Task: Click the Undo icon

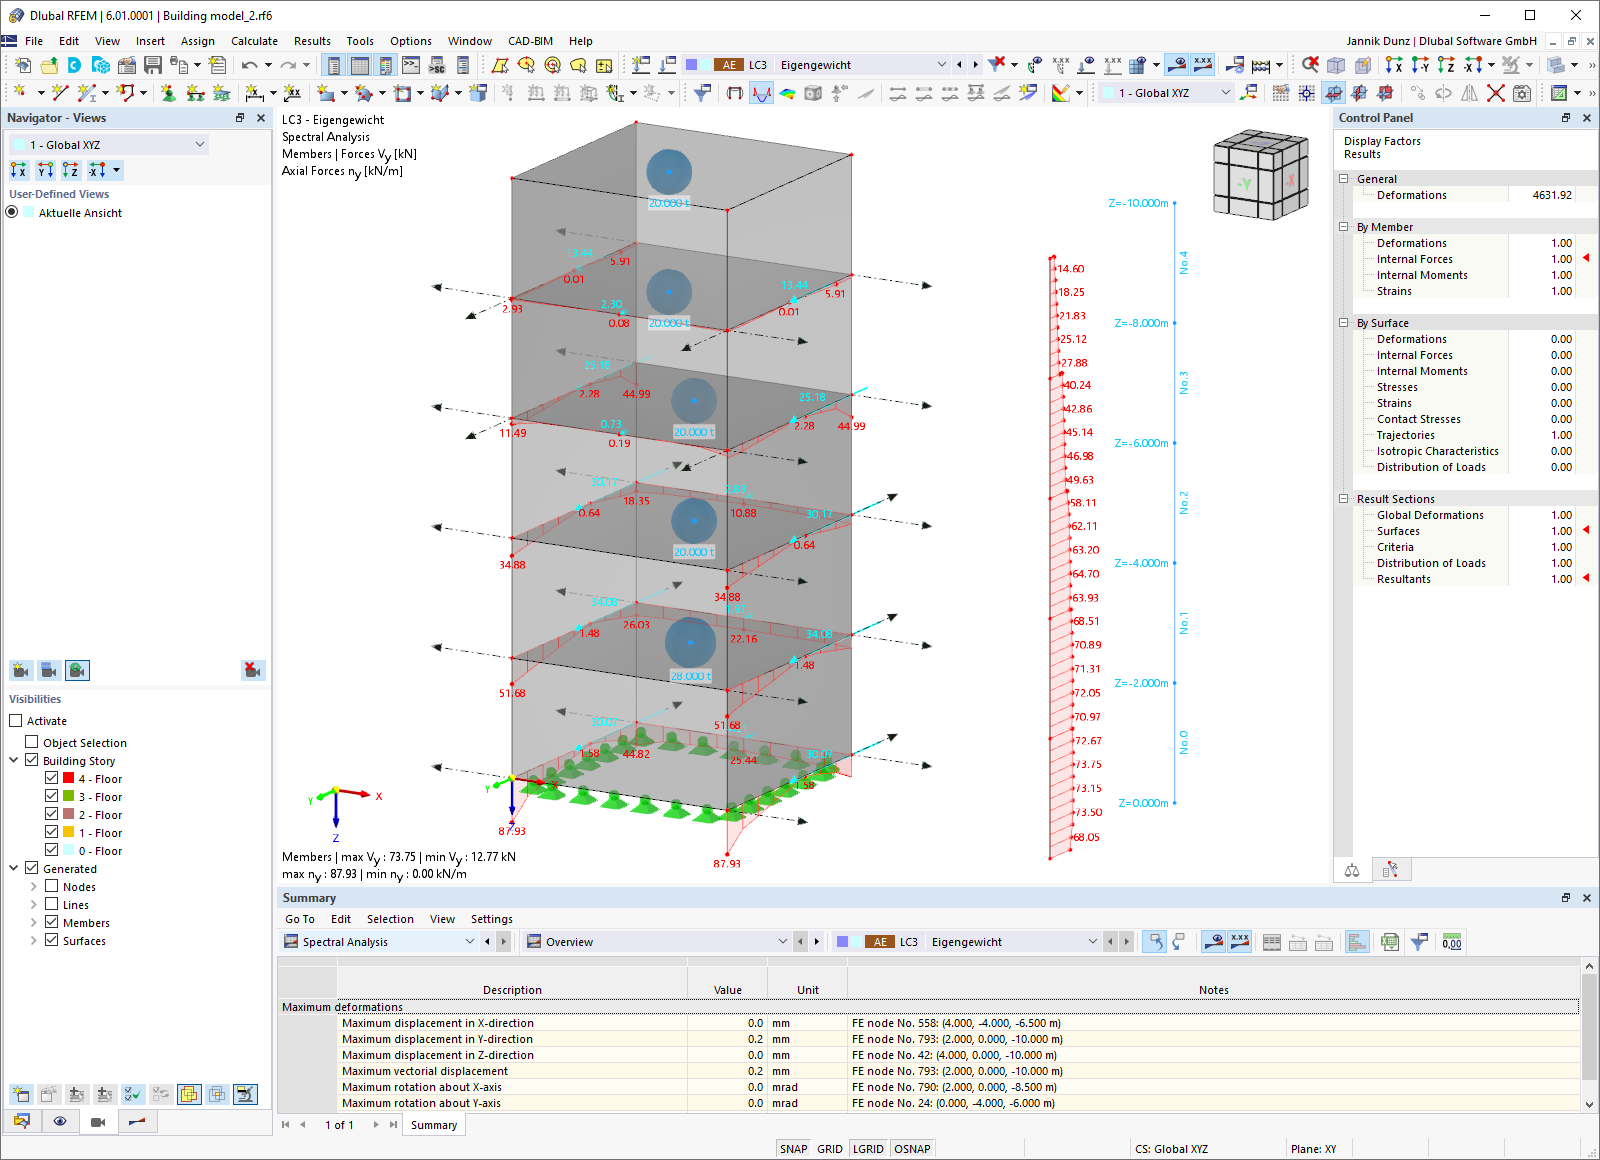Action: [248, 64]
